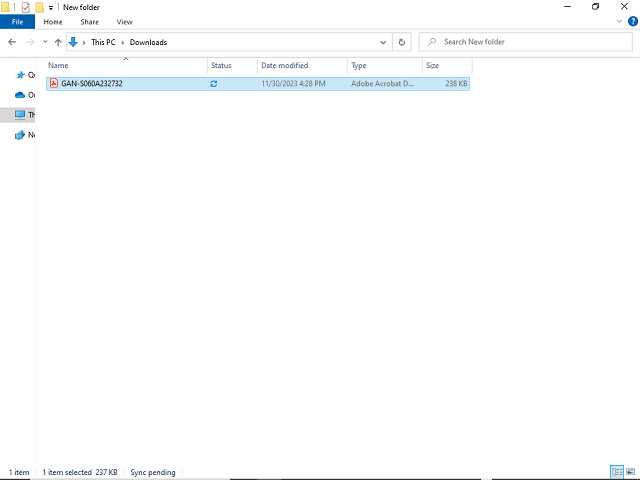640x480 pixels.
Task: Expand the address bar history dropdown
Action: pyautogui.click(x=383, y=42)
